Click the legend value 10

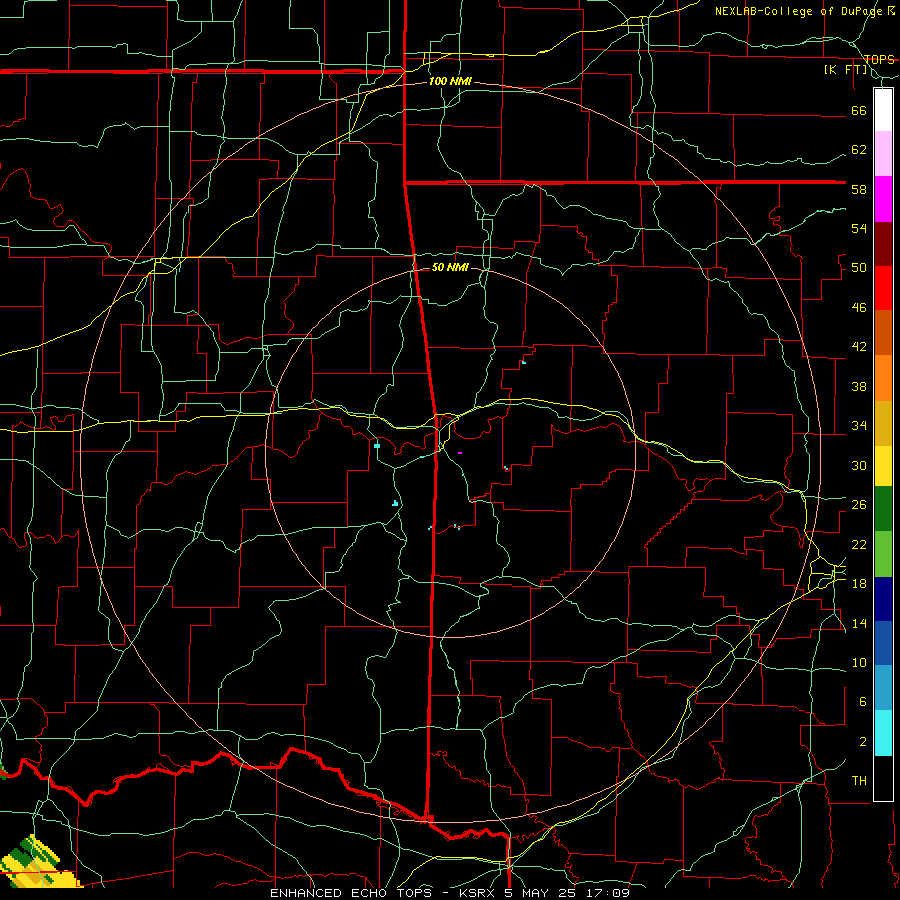point(859,662)
